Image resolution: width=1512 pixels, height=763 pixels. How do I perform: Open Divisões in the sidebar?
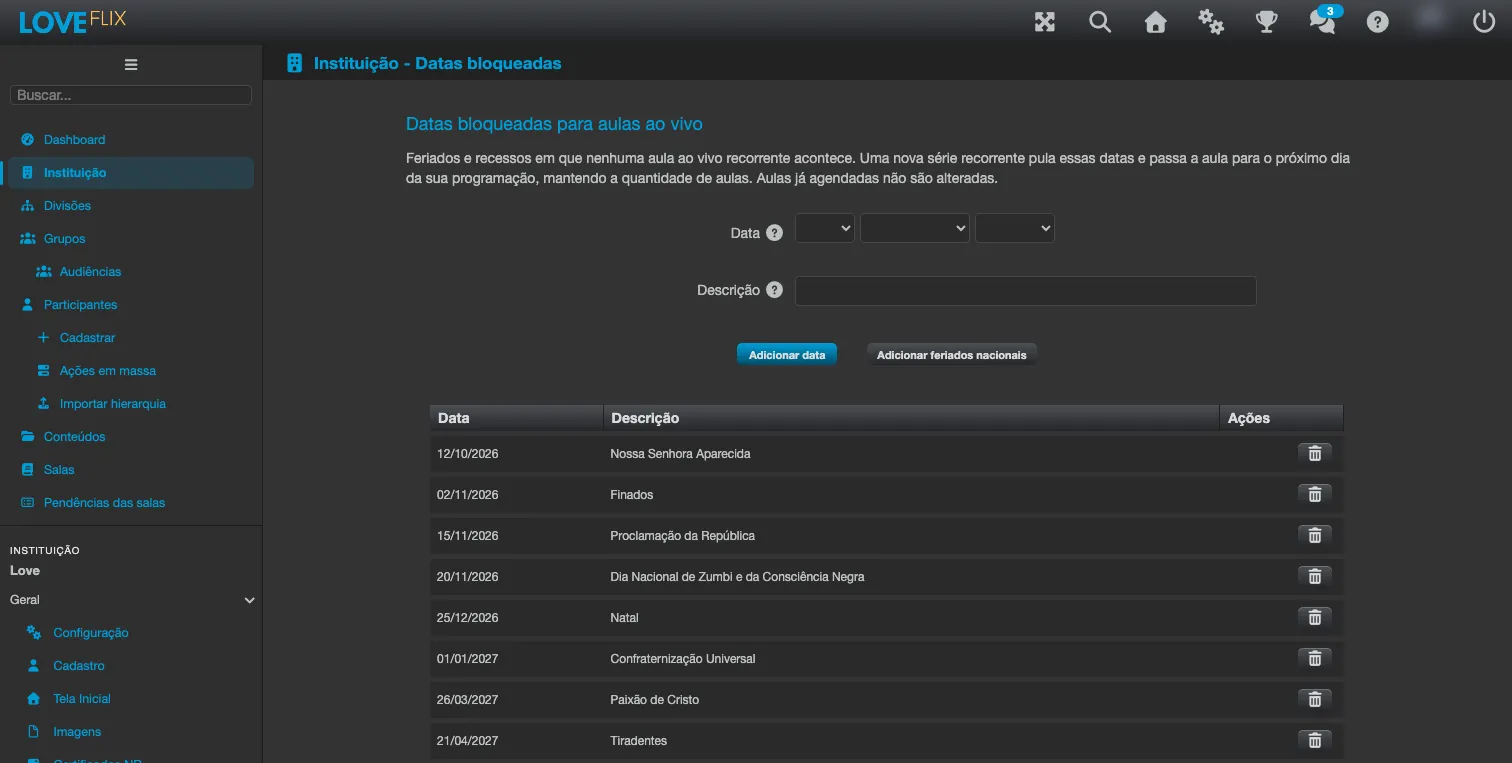pyautogui.click(x=67, y=206)
